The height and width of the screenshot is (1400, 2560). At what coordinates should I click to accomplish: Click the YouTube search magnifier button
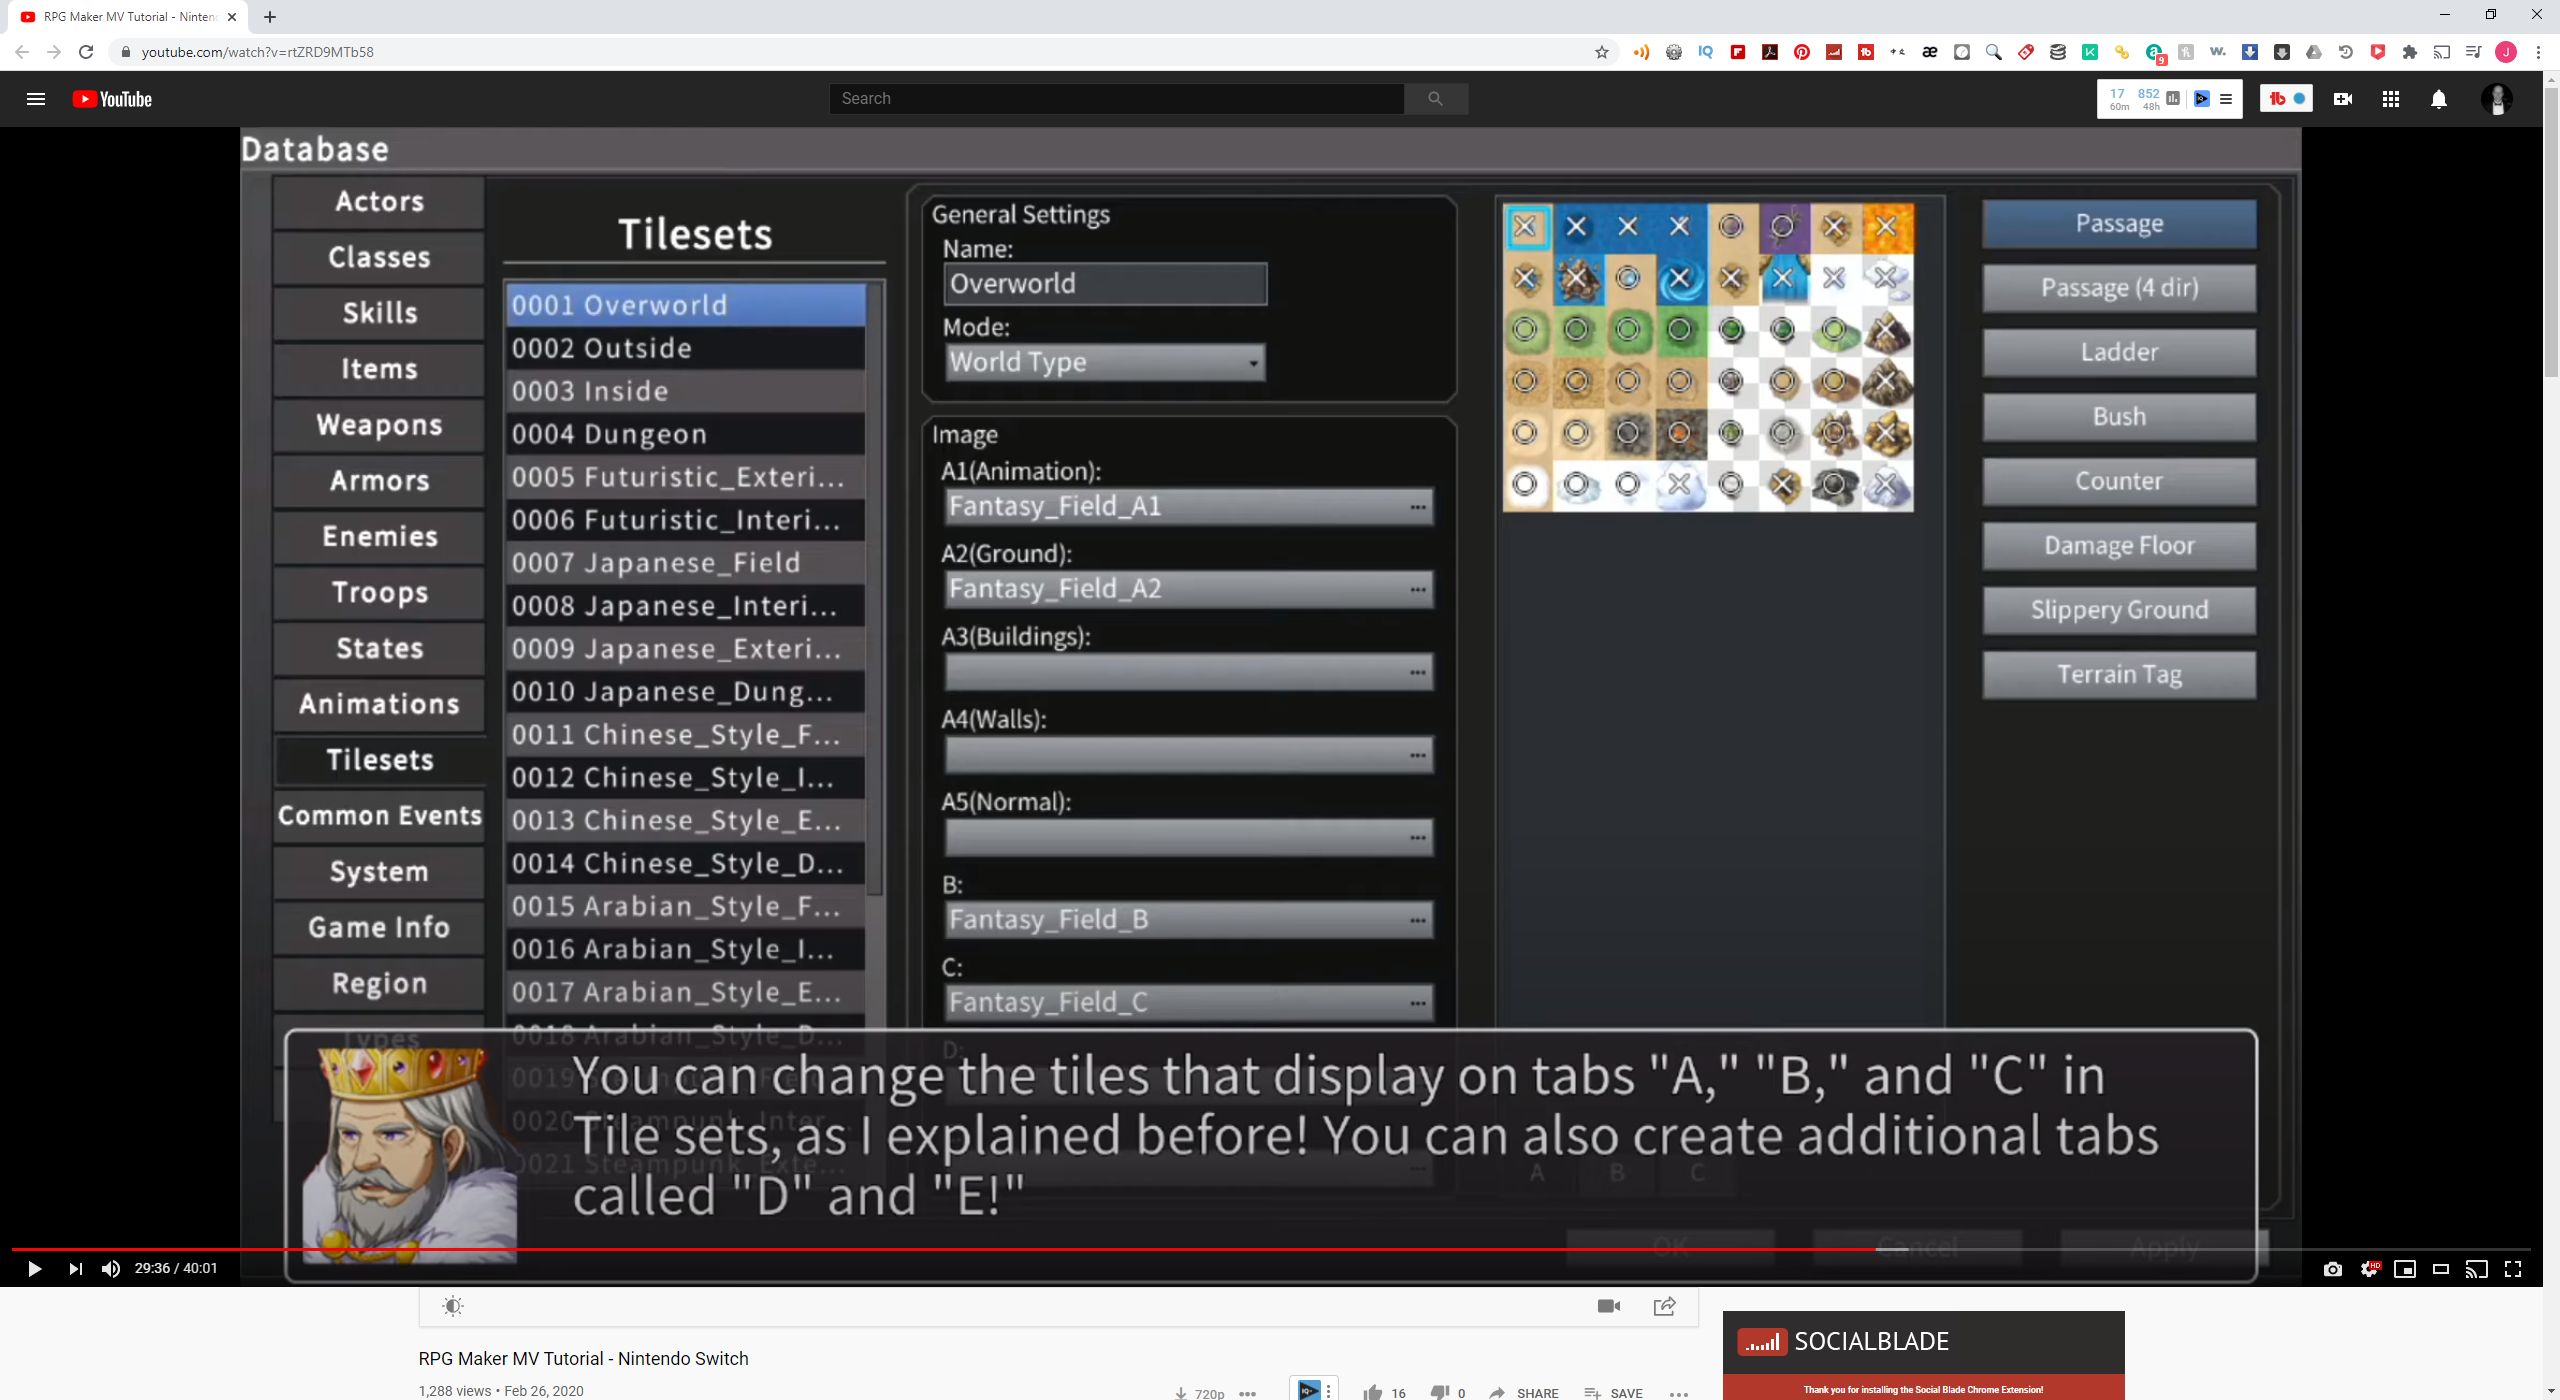1435,98
